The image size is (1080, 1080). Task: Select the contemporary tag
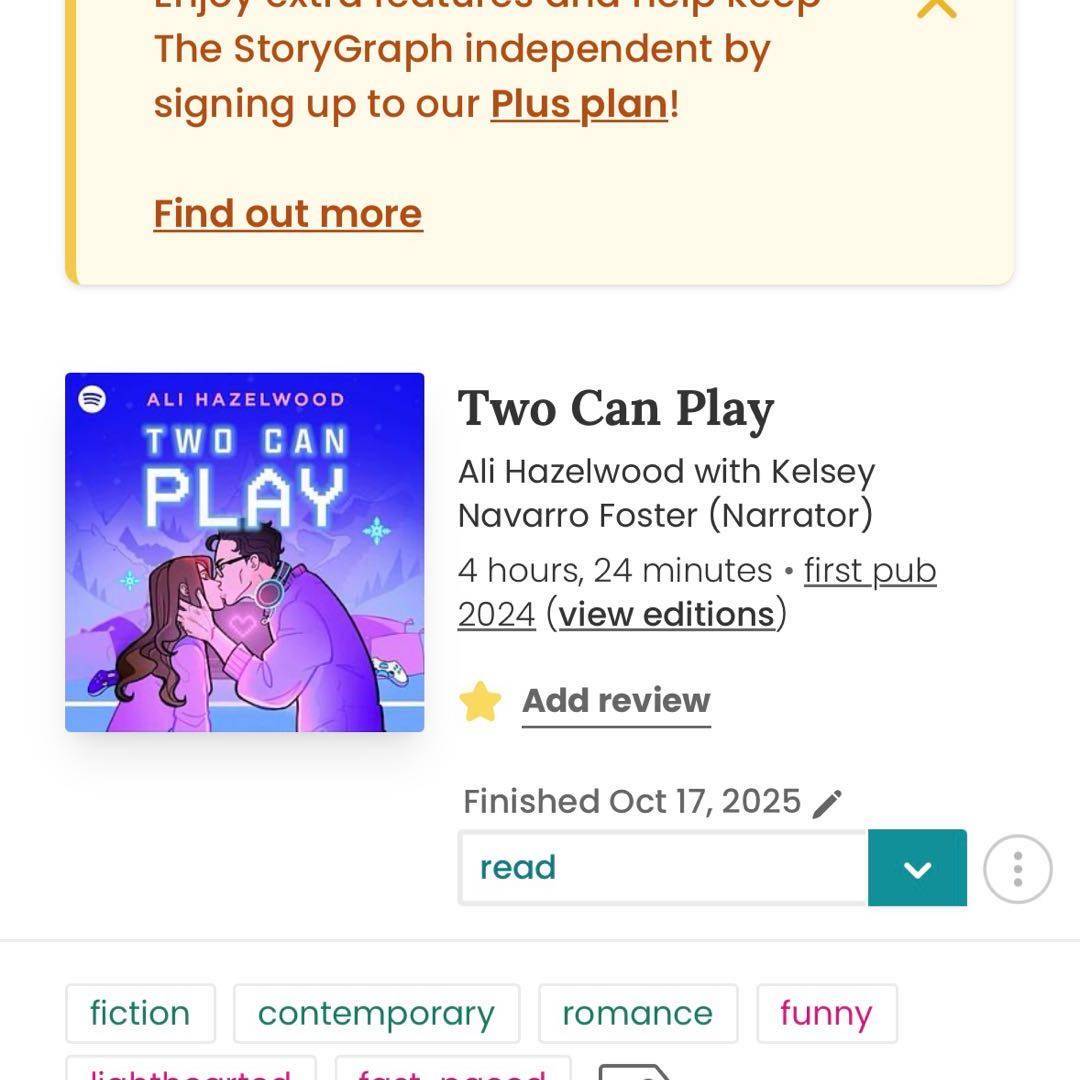click(x=376, y=1013)
